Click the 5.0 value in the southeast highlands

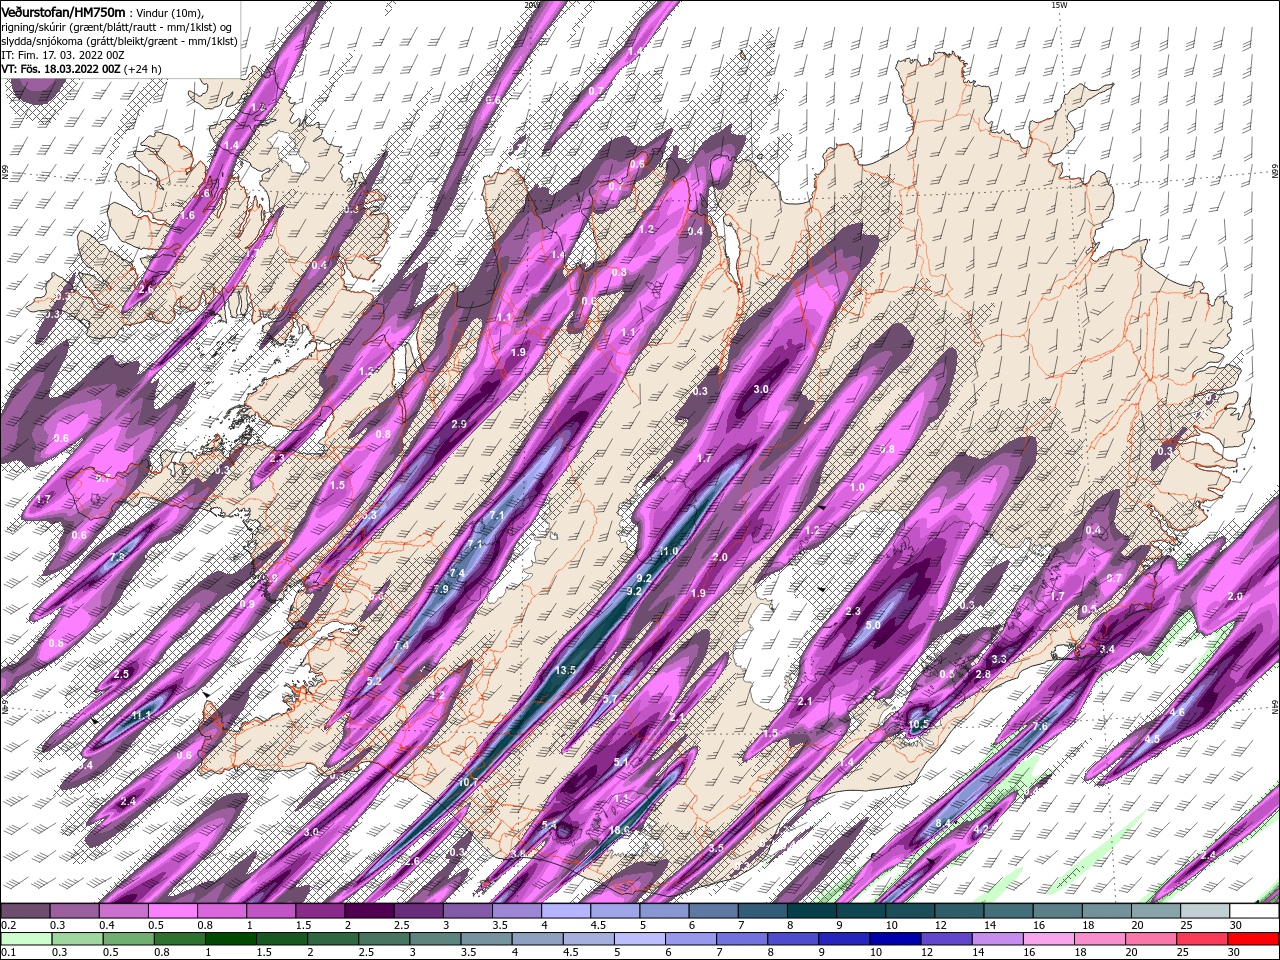(873, 625)
